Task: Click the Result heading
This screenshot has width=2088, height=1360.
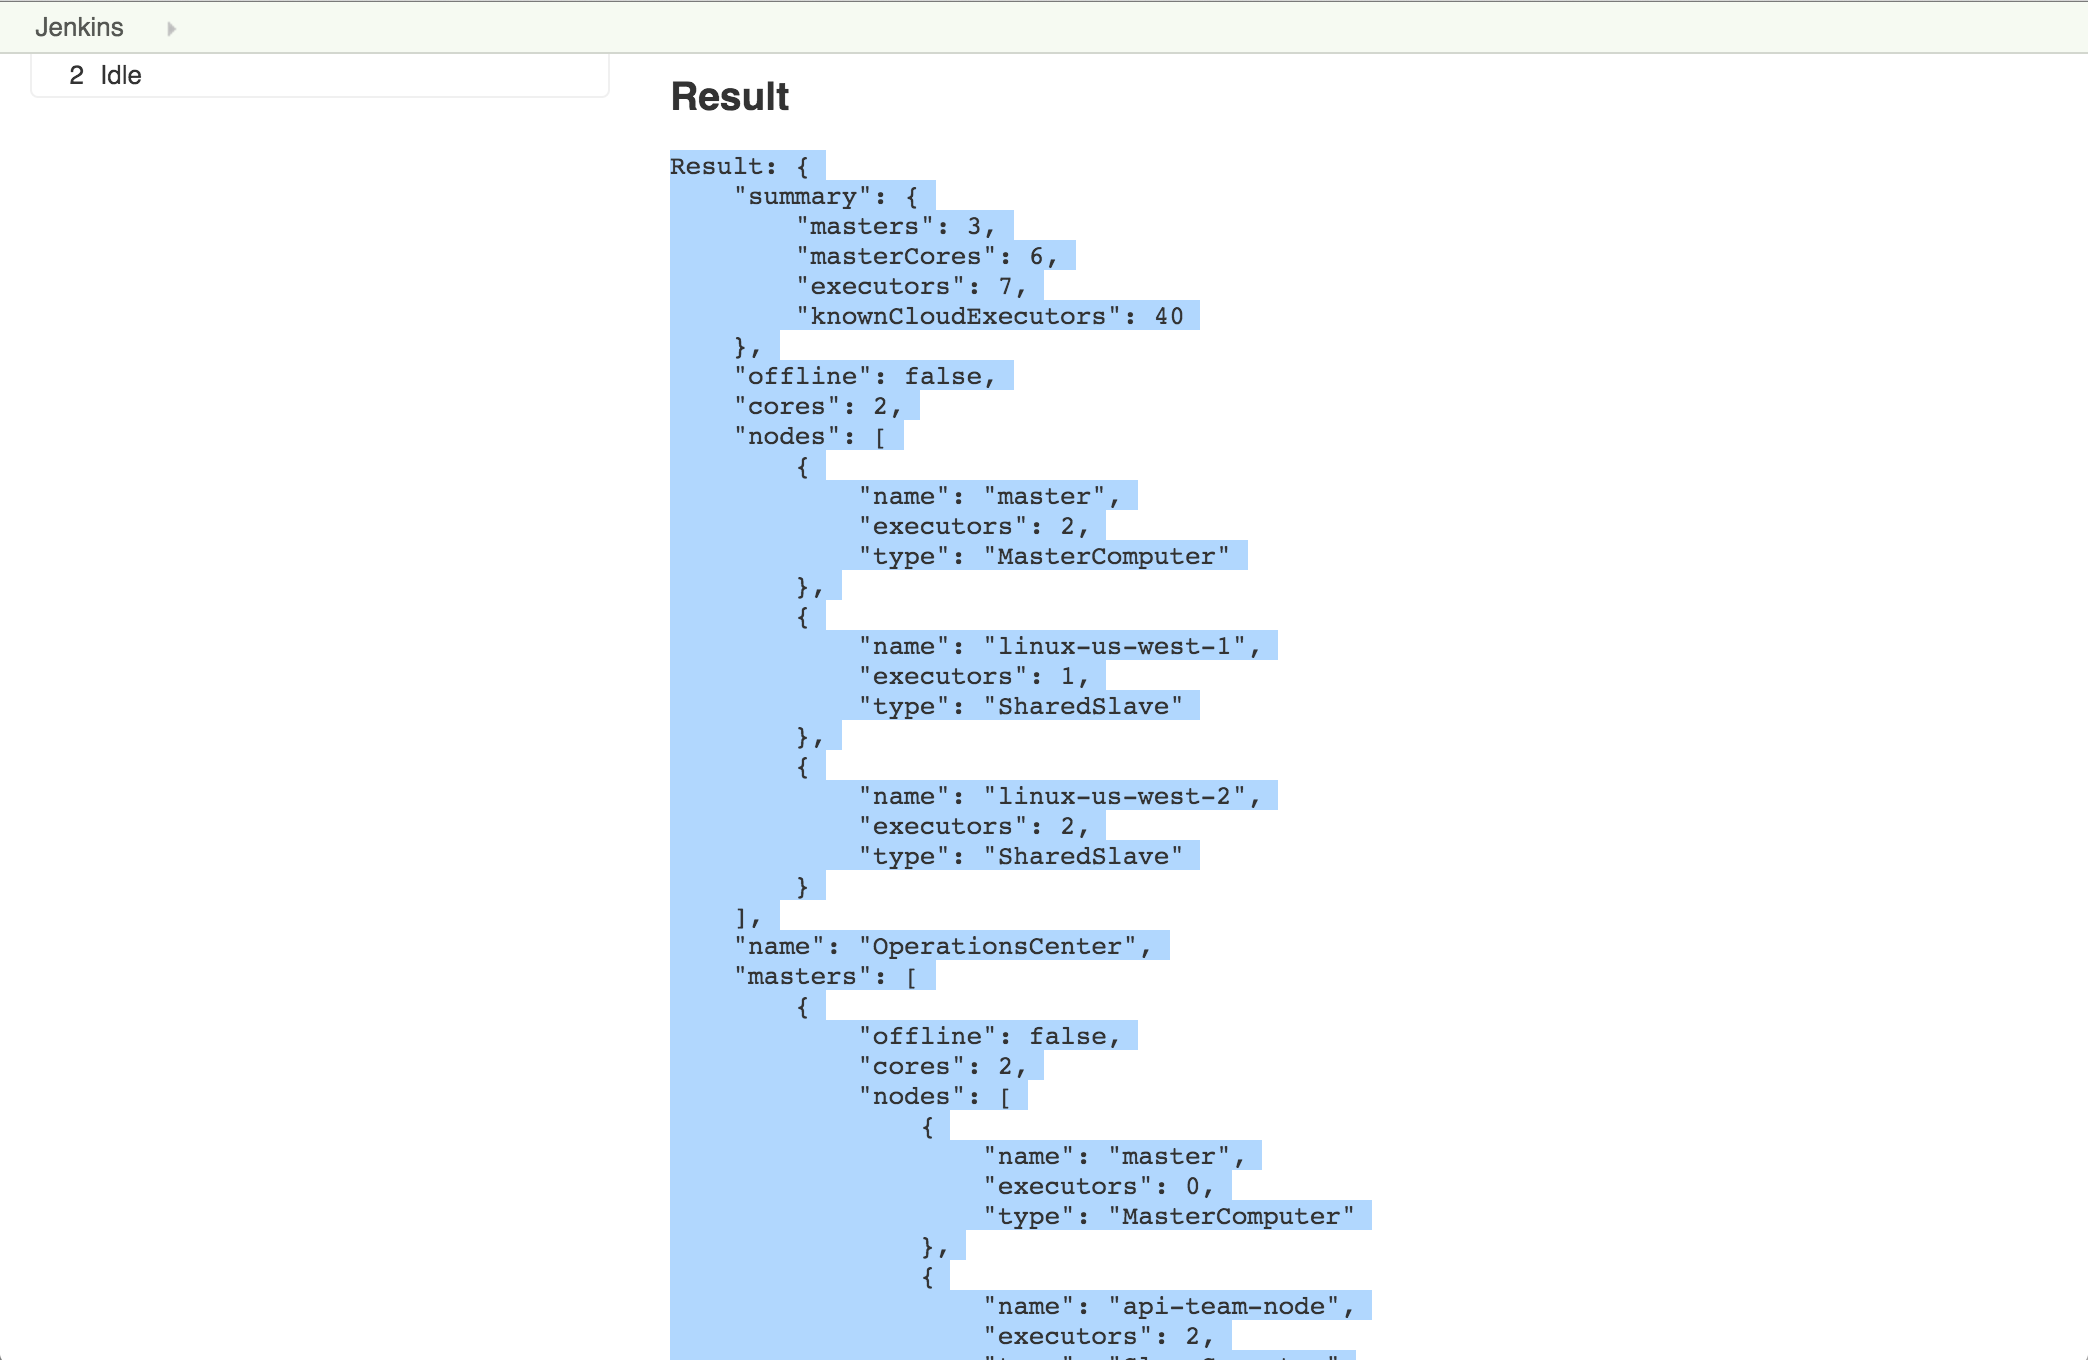Action: (729, 97)
